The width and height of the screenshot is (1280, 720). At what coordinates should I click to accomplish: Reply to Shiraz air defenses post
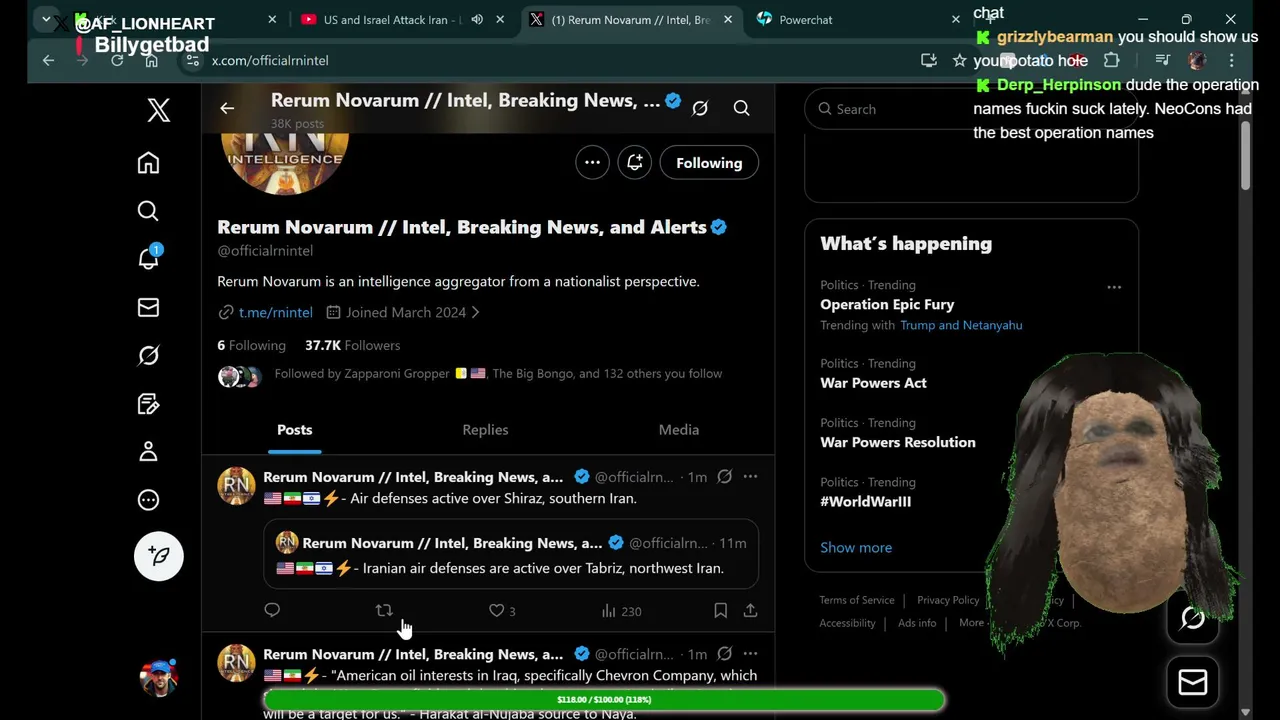[272, 610]
